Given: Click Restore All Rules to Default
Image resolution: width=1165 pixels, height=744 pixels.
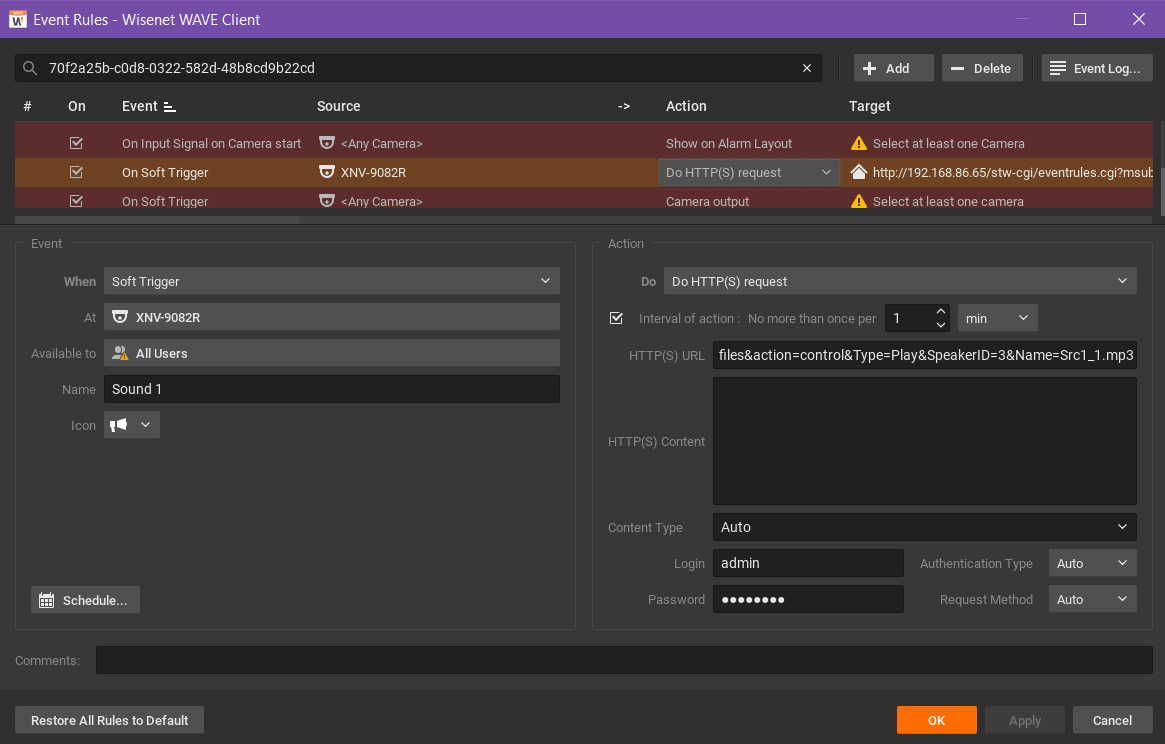Looking at the screenshot, I should coord(109,720).
